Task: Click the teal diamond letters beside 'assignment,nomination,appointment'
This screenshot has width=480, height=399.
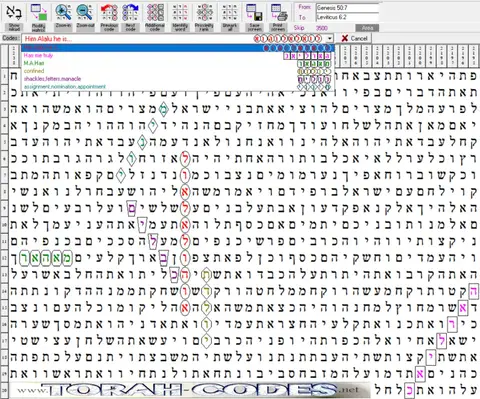Action: tap(314, 87)
